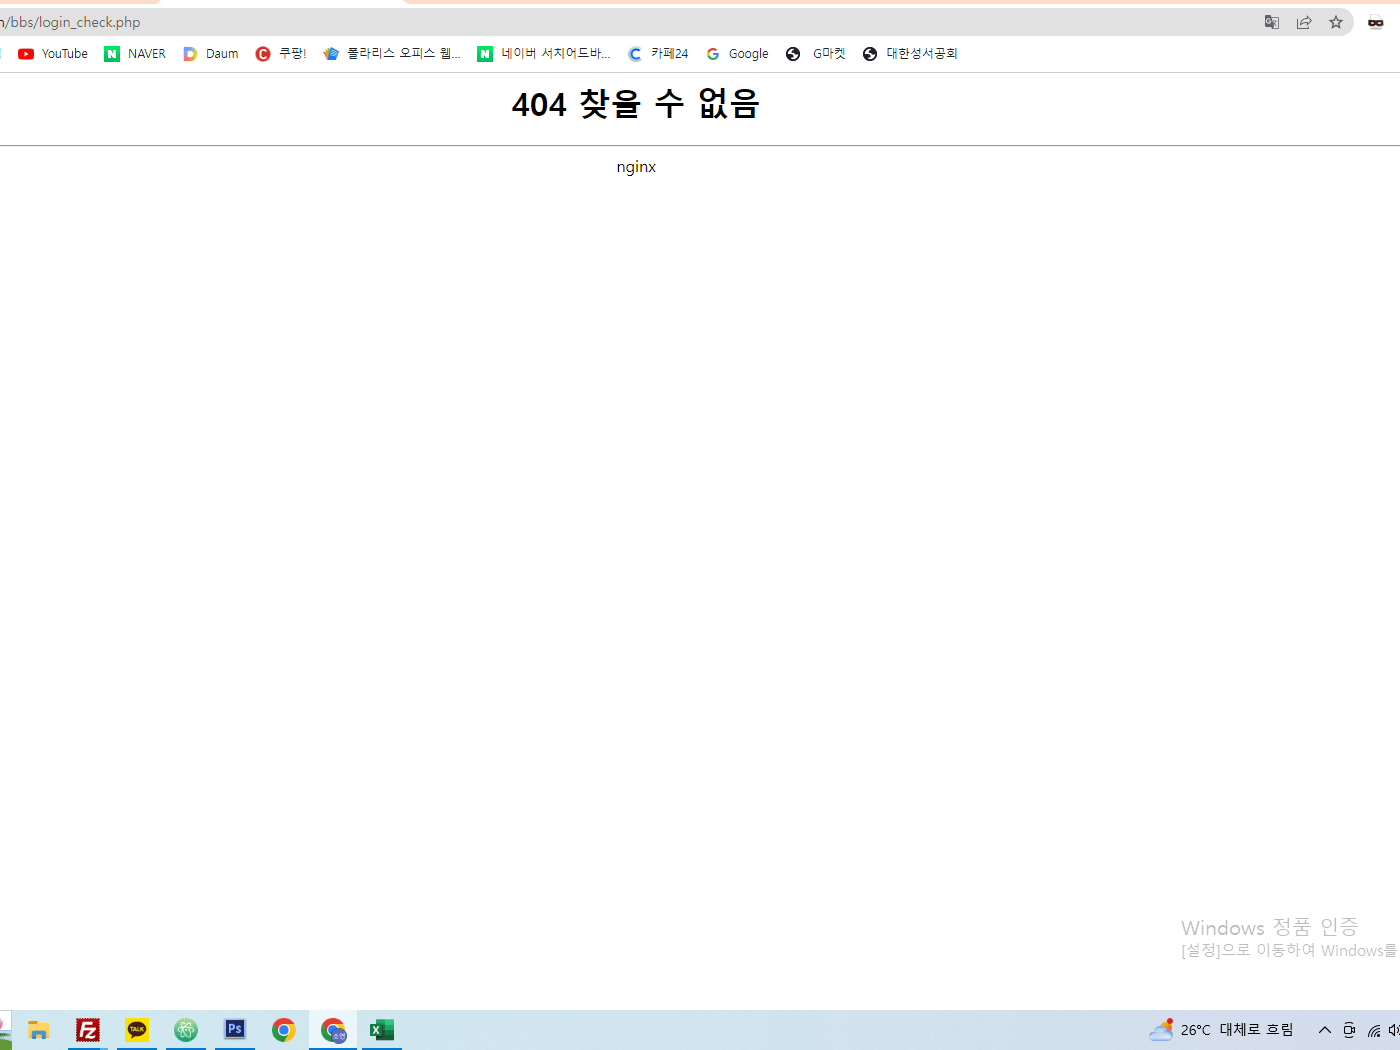Image resolution: width=1400 pixels, height=1050 pixels.
Task: Open the G마켓 bookmark
Action: [816, 54]
